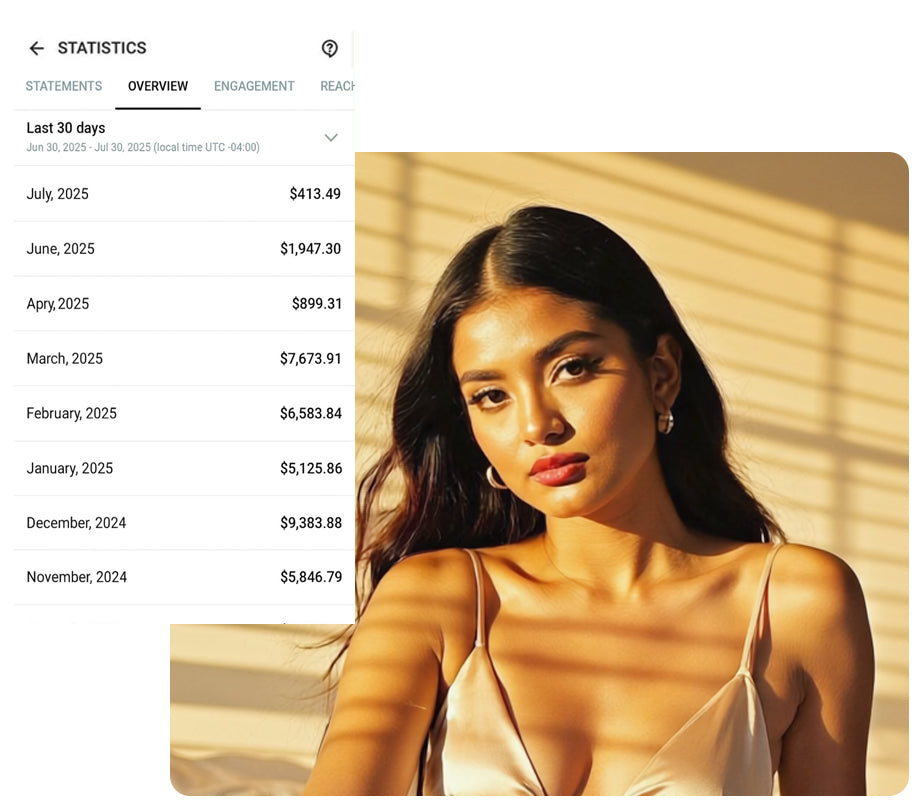Click the 'Last 30 days' label
Viewport: 920px width, 806px height.
(x=66, y=128)
